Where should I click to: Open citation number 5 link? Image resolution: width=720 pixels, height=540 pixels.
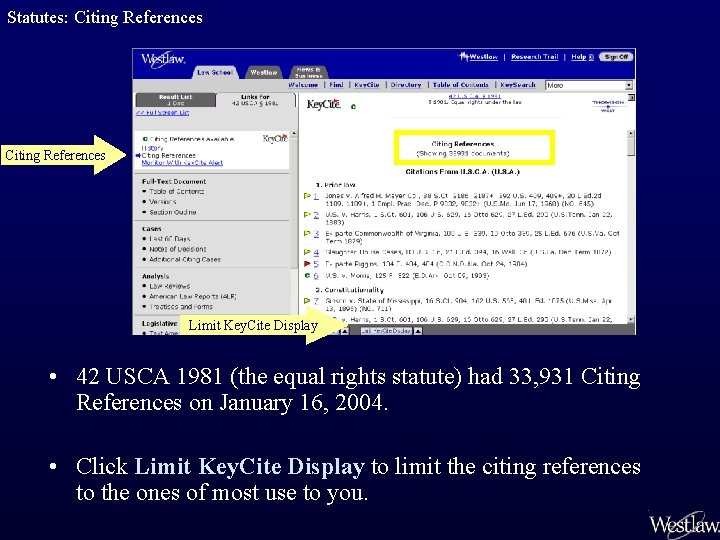coord(316,264)
